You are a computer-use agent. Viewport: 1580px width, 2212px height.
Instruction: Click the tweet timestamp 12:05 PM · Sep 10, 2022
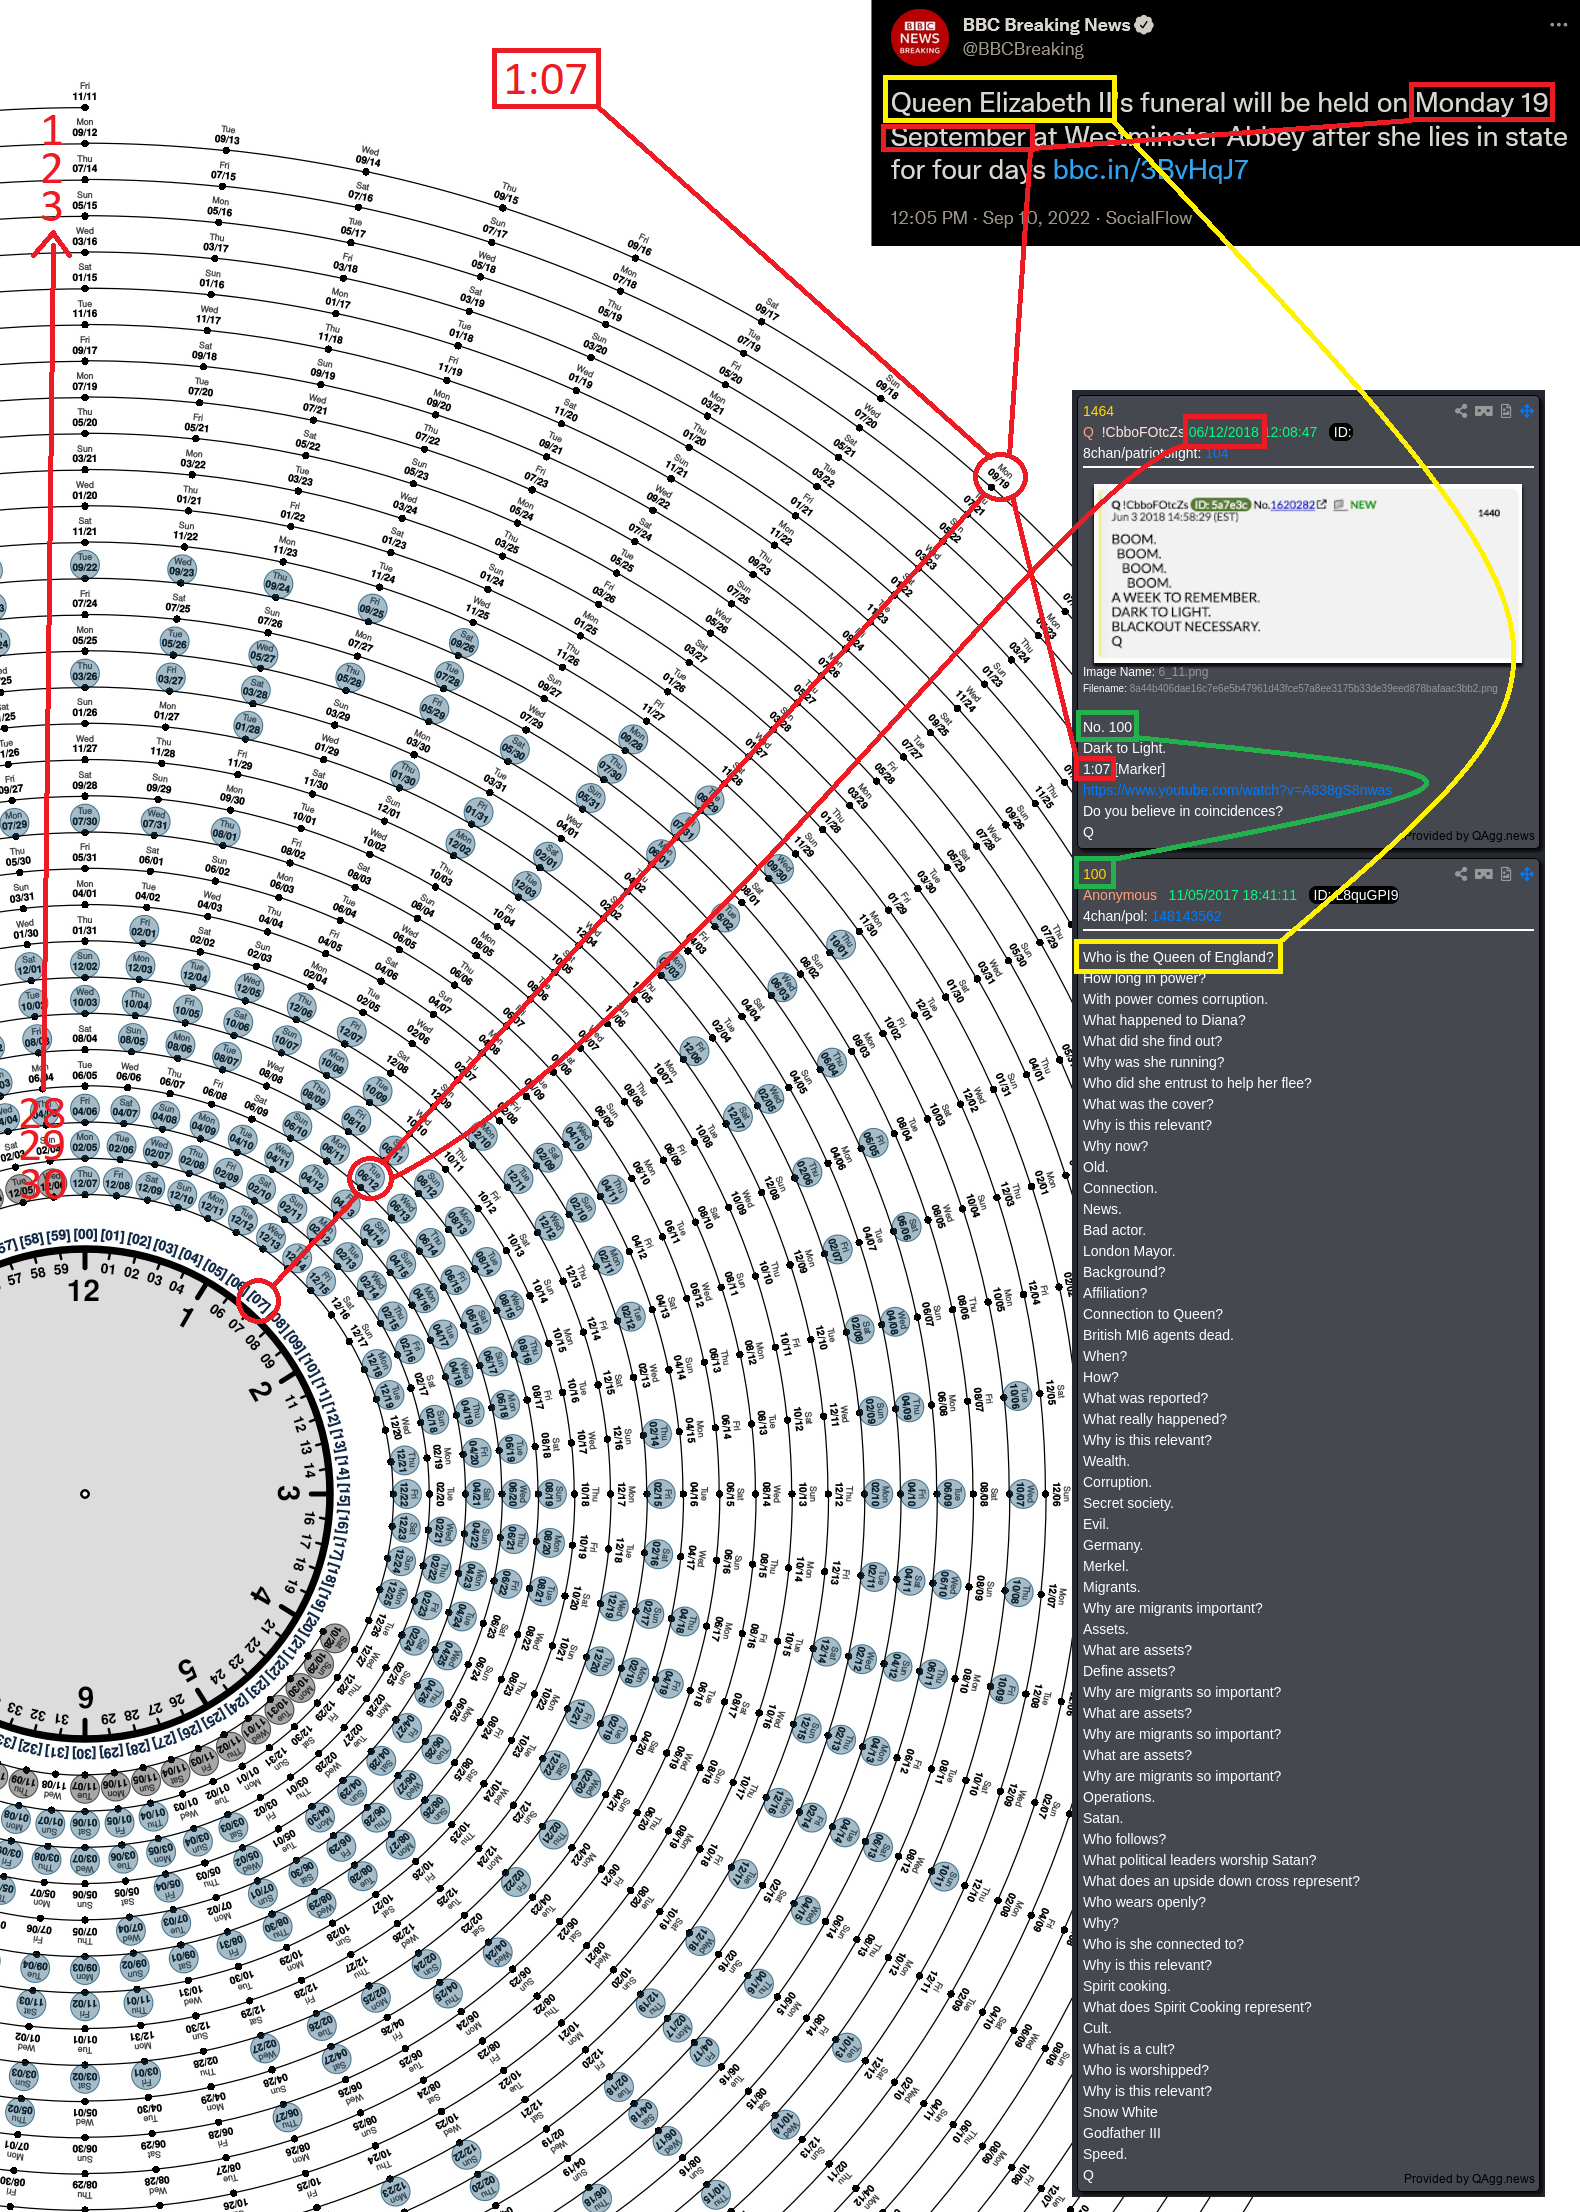[x=990, y=218]
